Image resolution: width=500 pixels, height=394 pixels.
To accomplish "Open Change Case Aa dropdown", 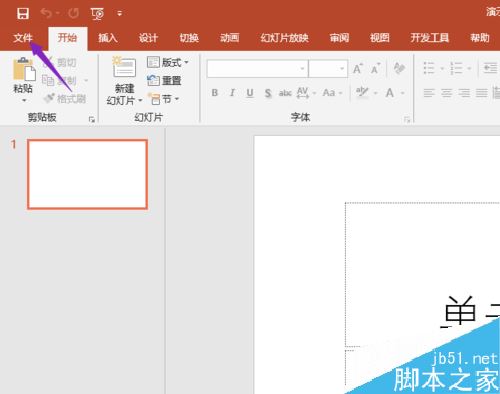I will click(332, 93).
